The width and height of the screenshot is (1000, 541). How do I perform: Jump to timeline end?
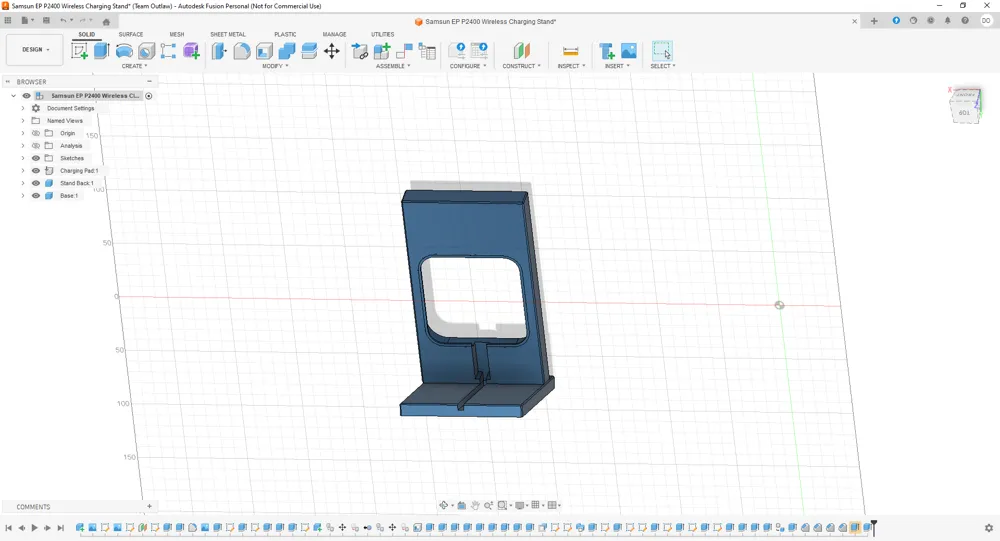coord(61,528)
